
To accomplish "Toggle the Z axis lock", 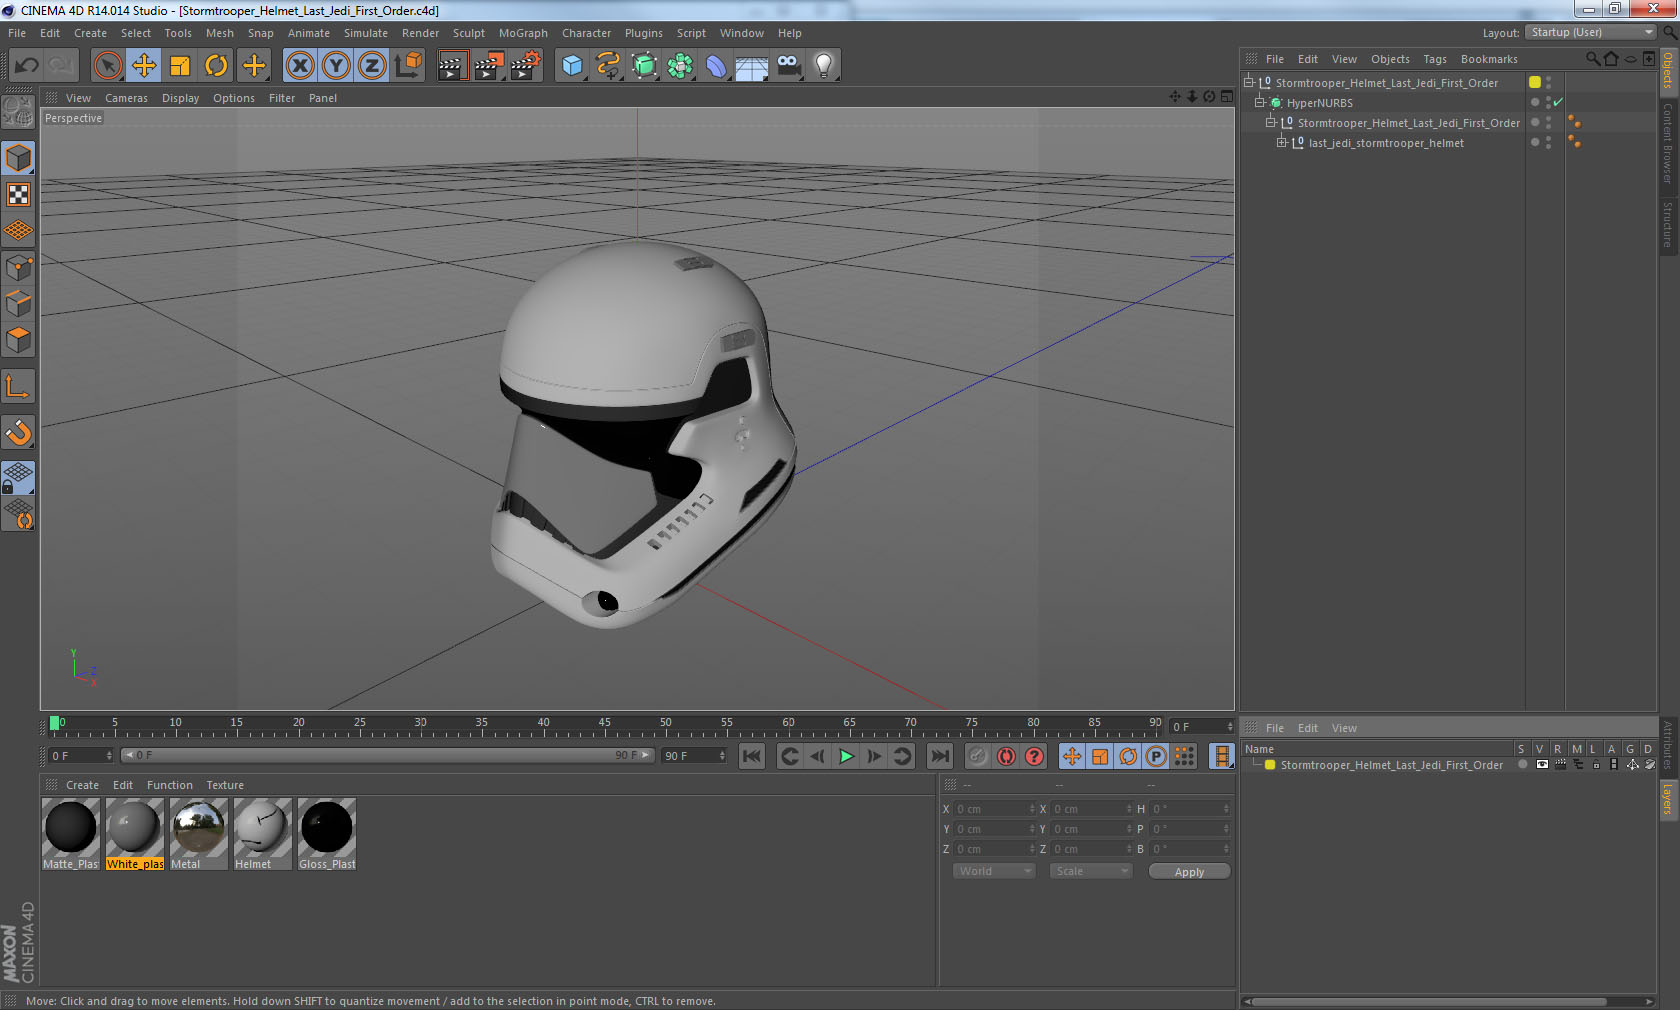I will (372, 66).
